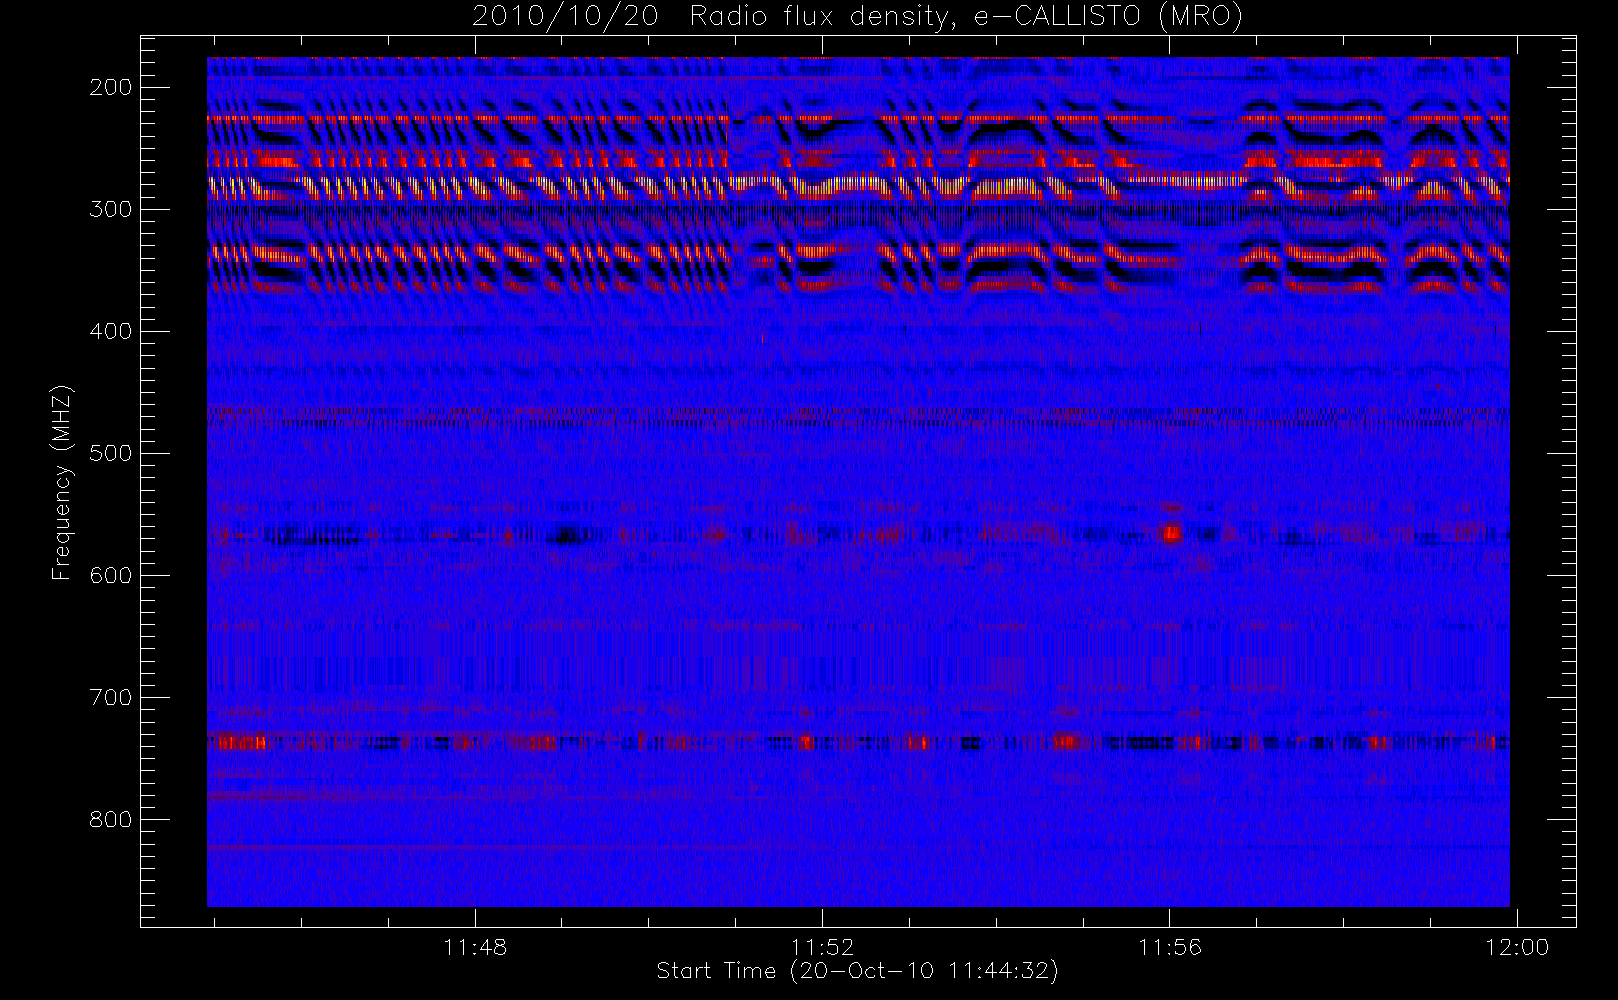Click the 400 MHz frequency tick label
The width and height of the screenshot is (1618, 1000).
pos(111,331)
